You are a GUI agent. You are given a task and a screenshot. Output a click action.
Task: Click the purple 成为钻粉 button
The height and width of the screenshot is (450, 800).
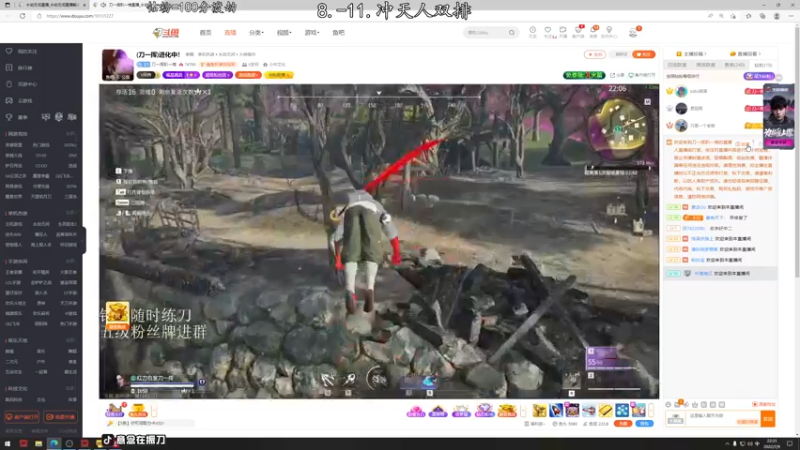[x=759, y=76]
